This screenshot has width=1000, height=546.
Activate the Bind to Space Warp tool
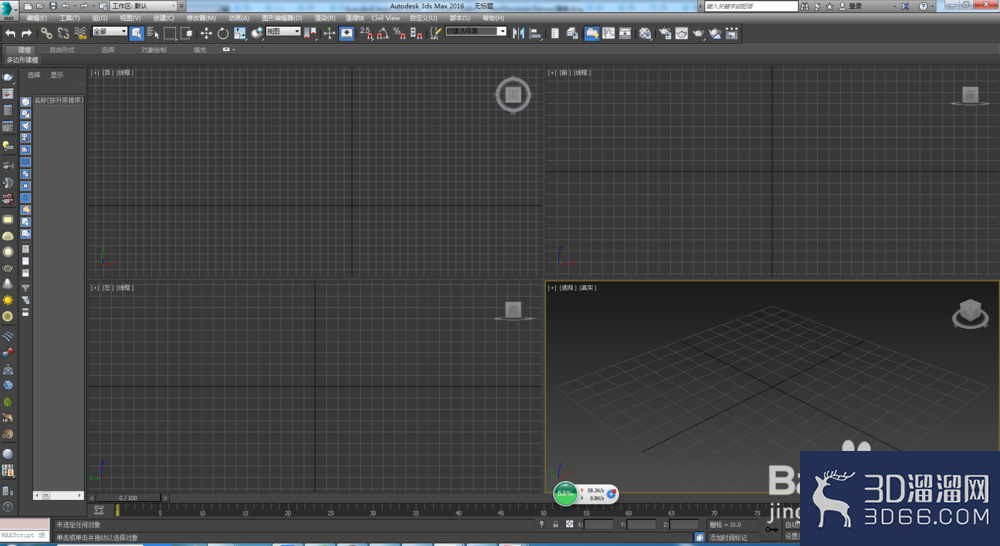80,33
